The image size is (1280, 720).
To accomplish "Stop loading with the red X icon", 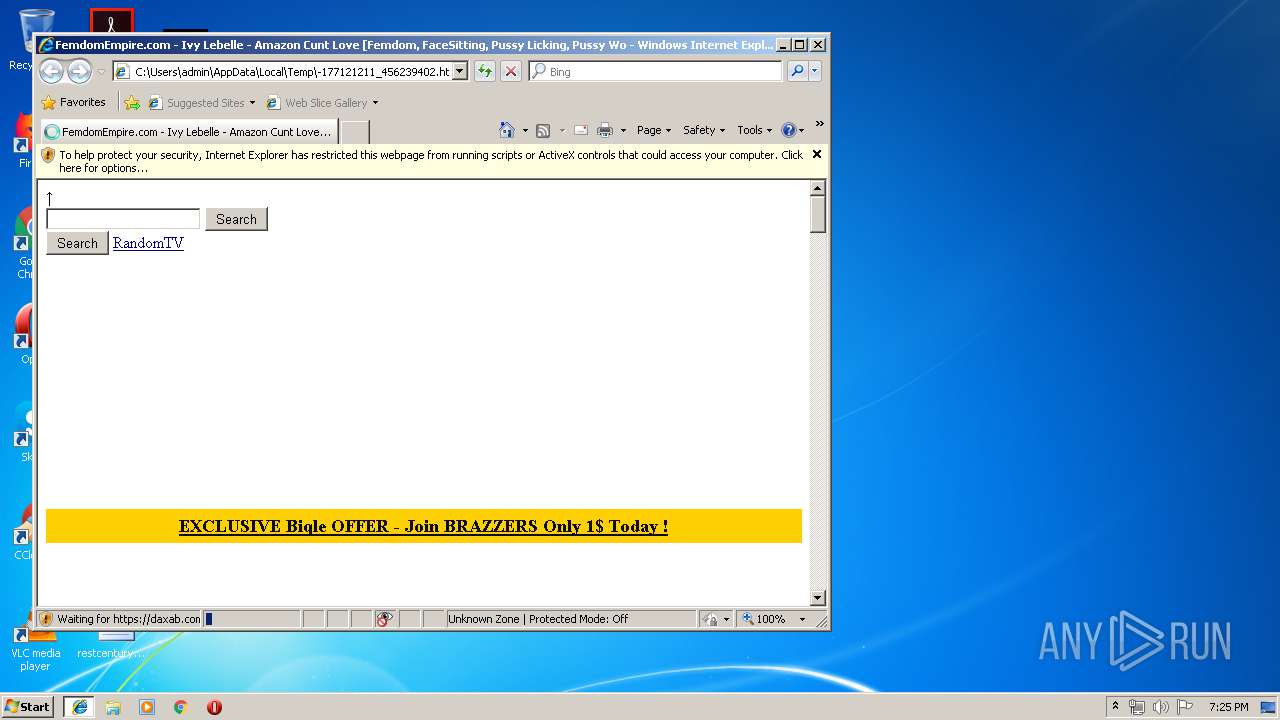I will tap(511, 71).
